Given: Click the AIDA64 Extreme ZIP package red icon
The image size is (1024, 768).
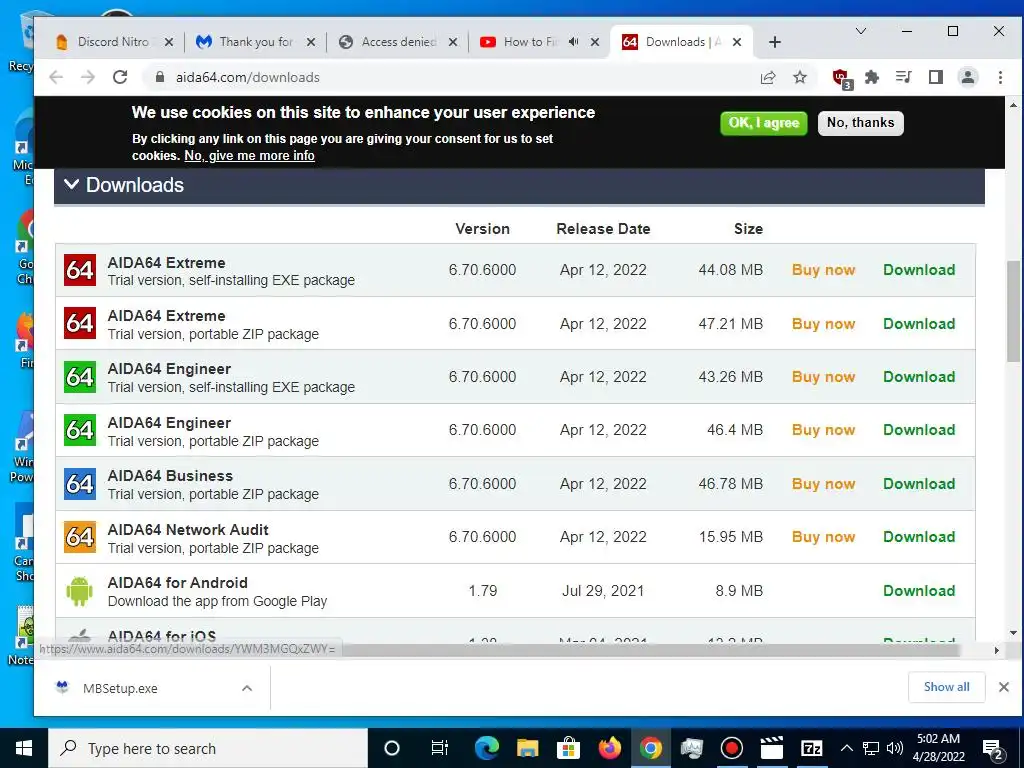Looking at the screenshot, I should (x=80, y=323).
